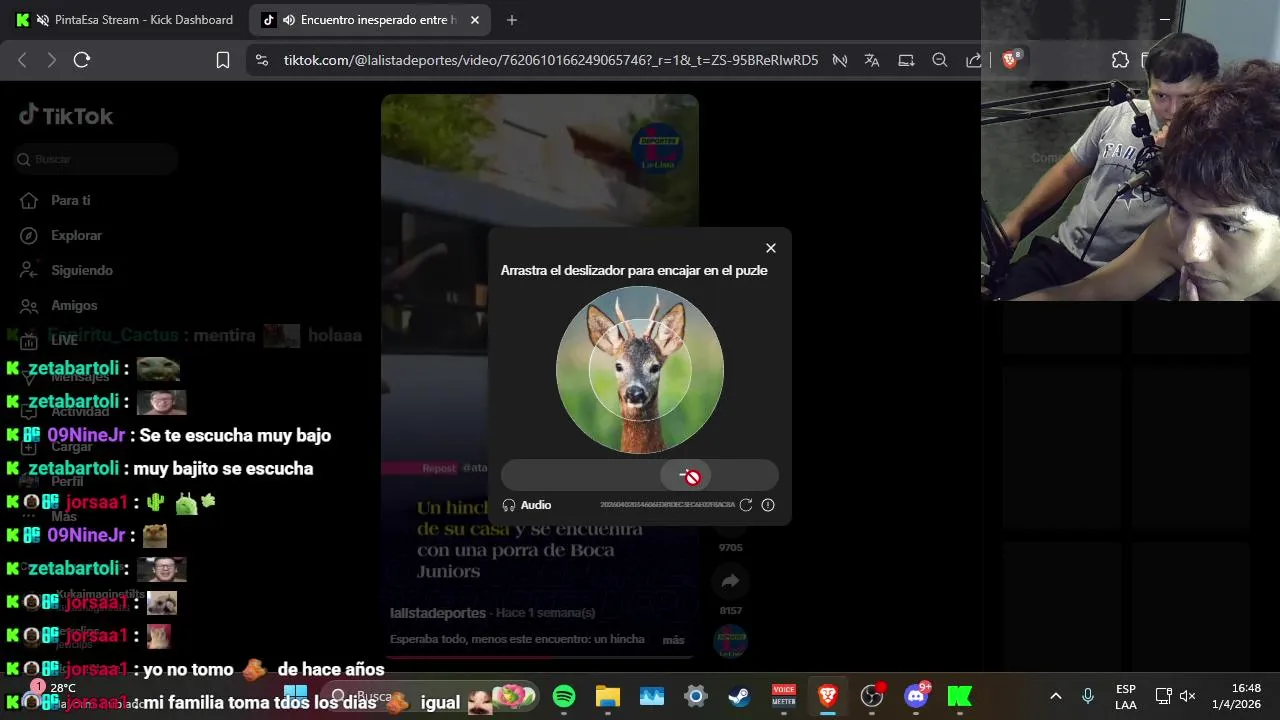Image resolution: width=1280 pixels, height=720 pixels.
Task: Open Kick app from taskbar
Action: coord(960,696)
